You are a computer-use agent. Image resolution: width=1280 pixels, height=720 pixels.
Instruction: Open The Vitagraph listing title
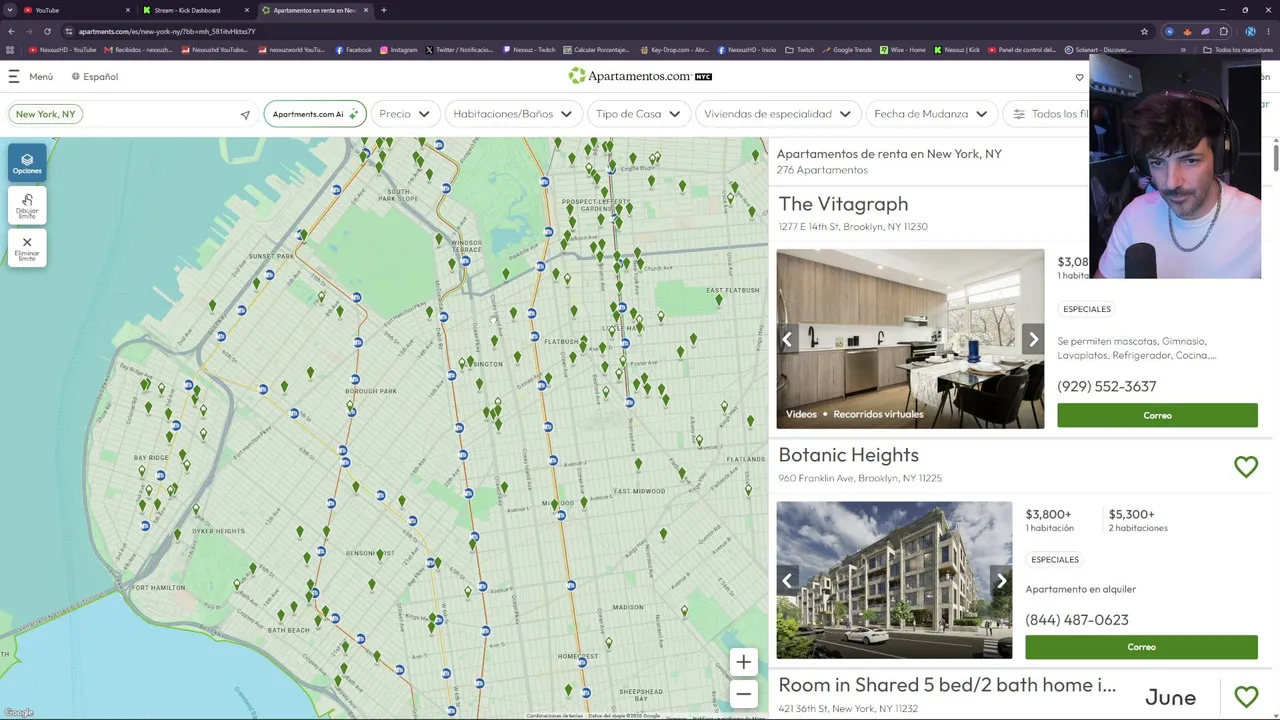843,204
